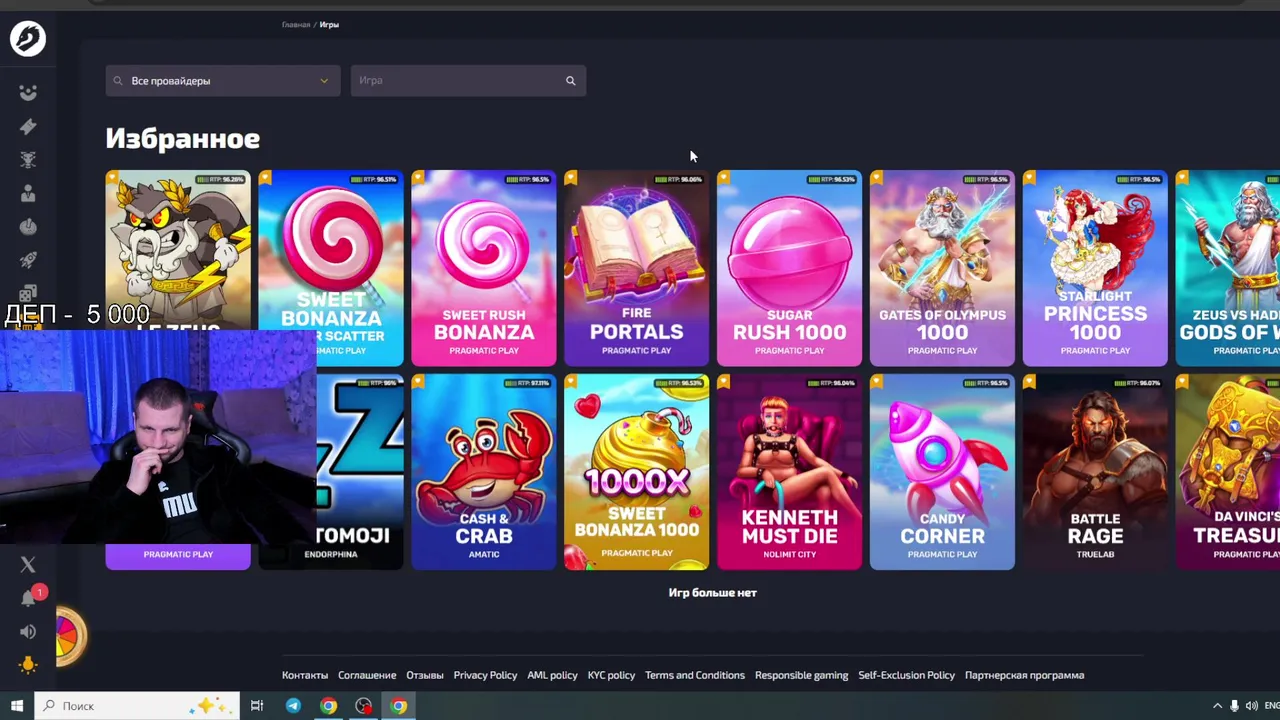Open the Candy Corner game
The height and width of the screenshot is (720, 1280).
tap(943, 472)
